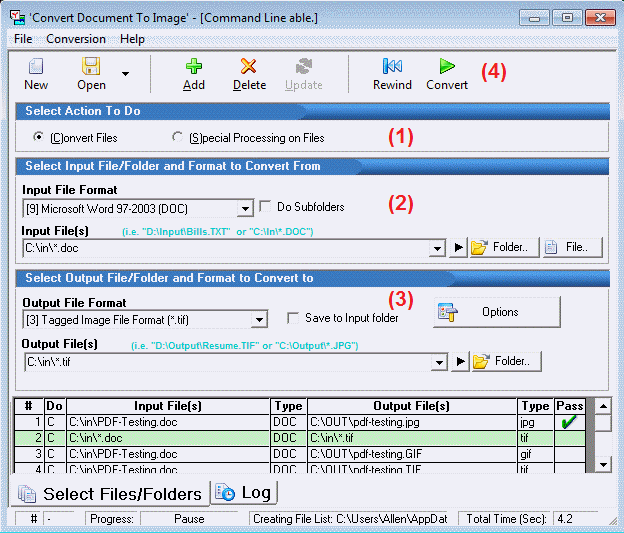Screen dimensions: 624x533
Task: Click the jpg type cell in row 1
Action: pos(535,422)
